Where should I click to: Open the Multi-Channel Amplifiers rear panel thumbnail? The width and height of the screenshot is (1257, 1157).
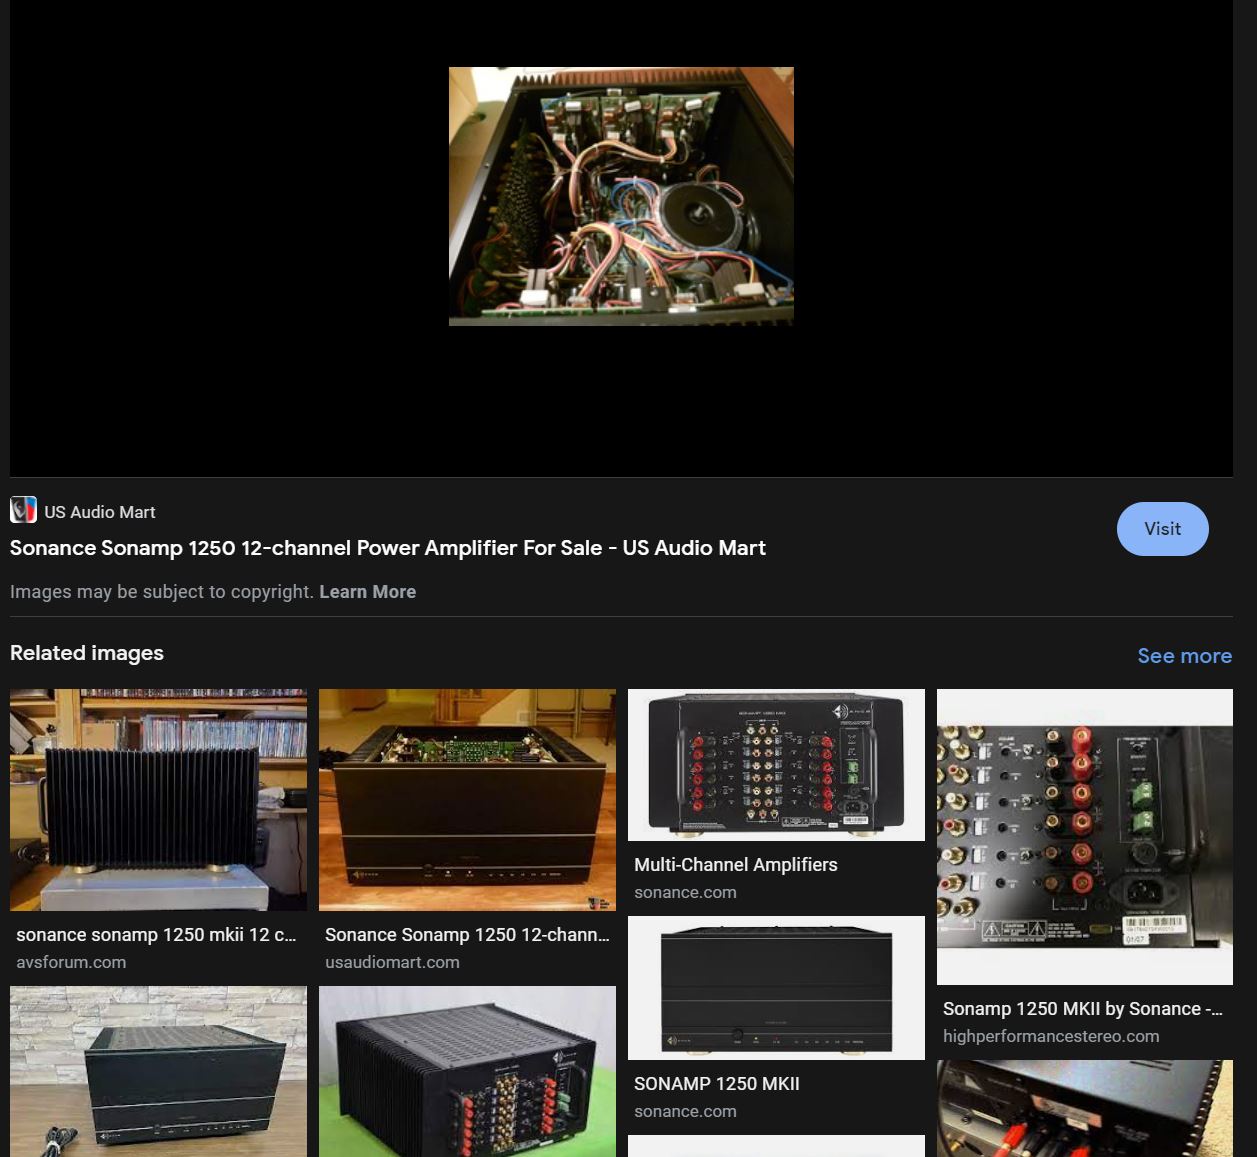tap(776, 764)
